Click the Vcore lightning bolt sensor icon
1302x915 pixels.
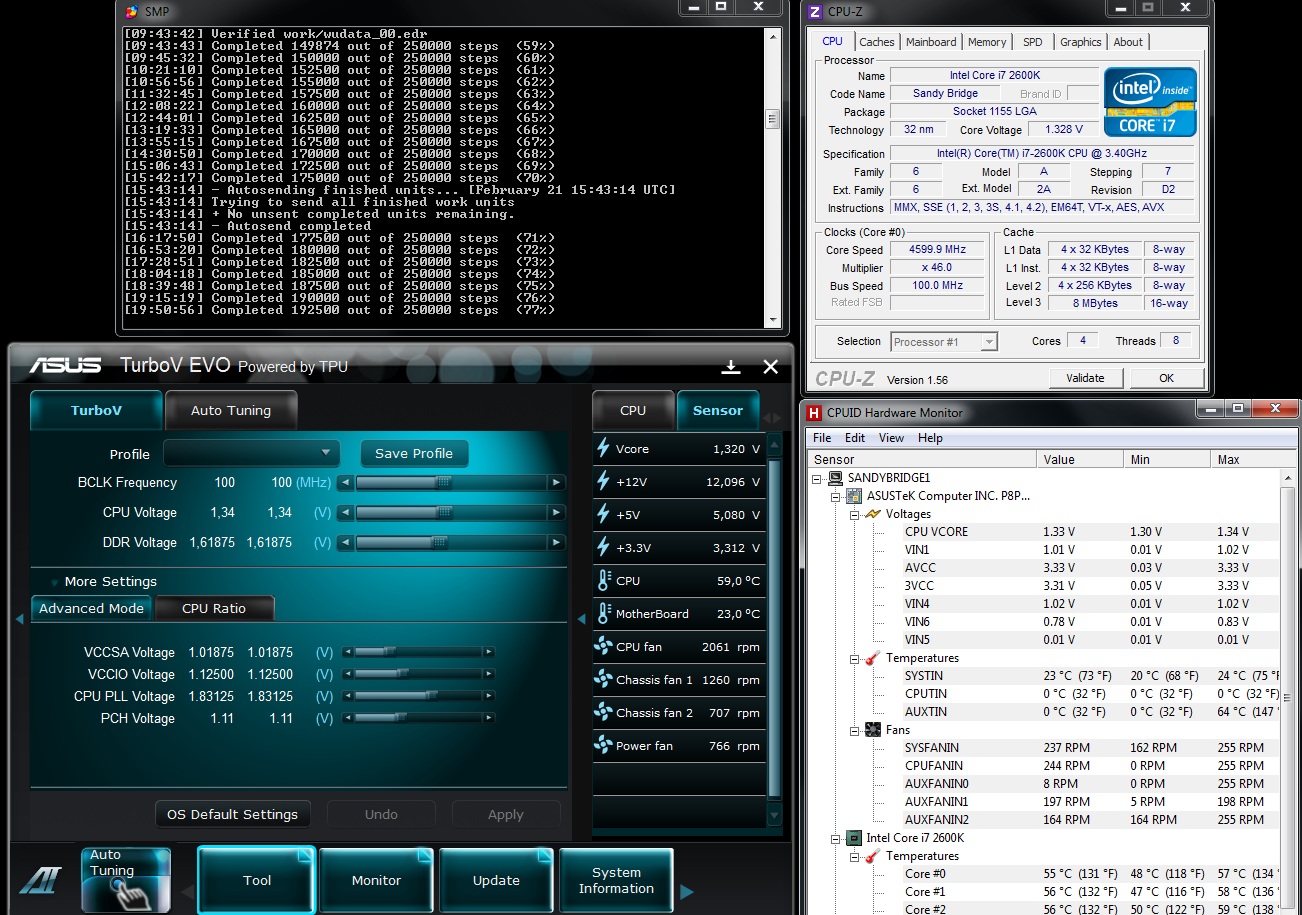603,449
